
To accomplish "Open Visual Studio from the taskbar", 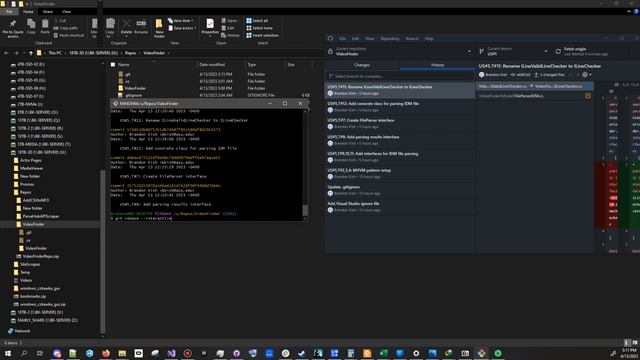I will (x=171, y=353).
